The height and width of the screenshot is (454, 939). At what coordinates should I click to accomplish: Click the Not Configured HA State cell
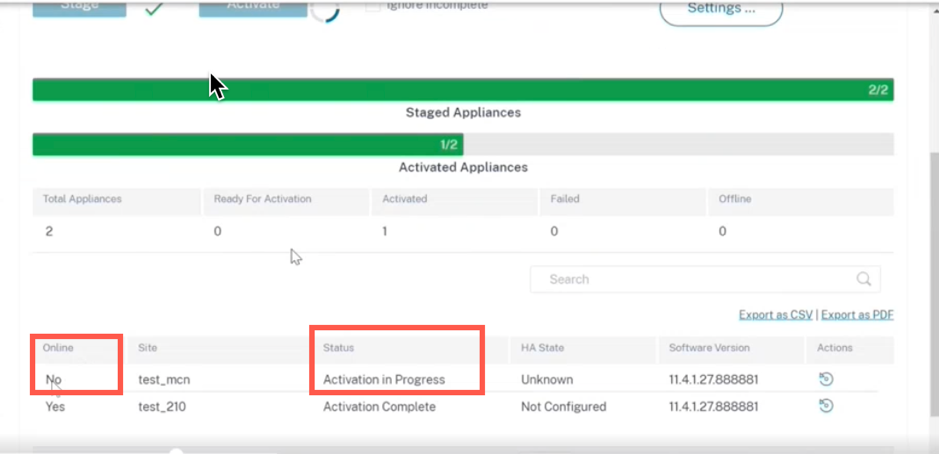[x=564, y=407]
